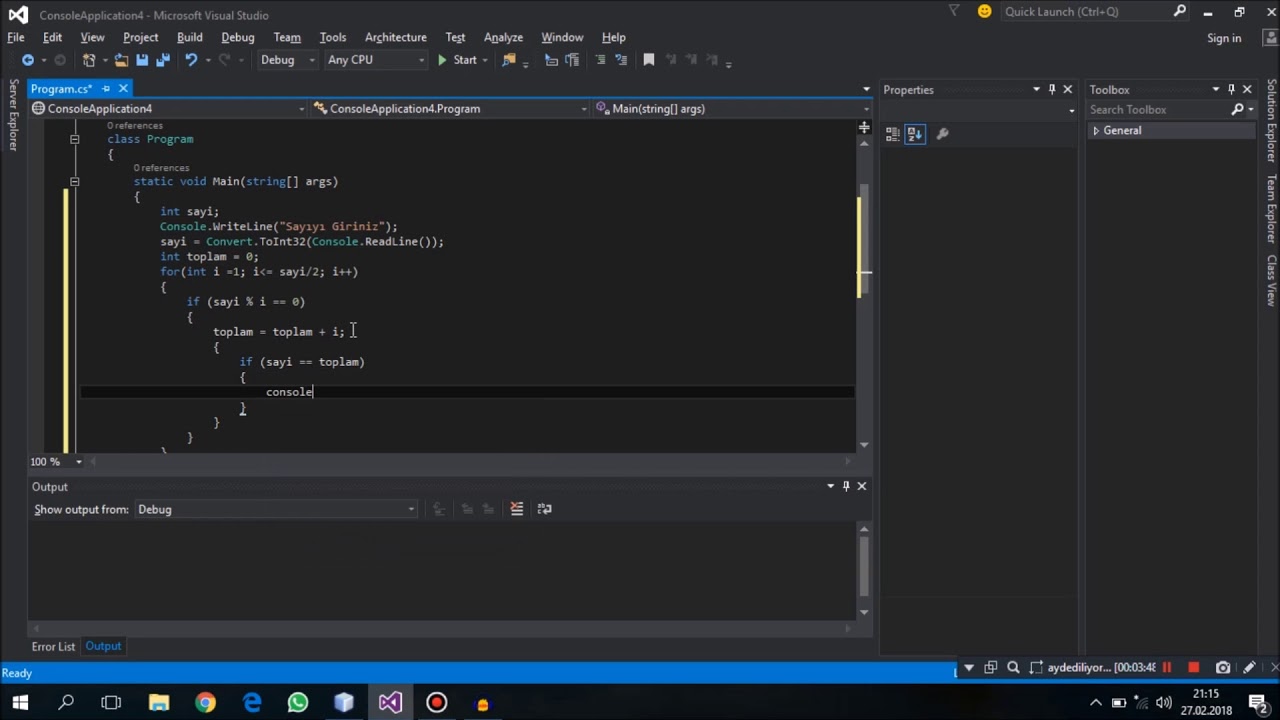Open the Class View side tab
This screenshot has width=1280, height=720.
[x=1271, y=280]
